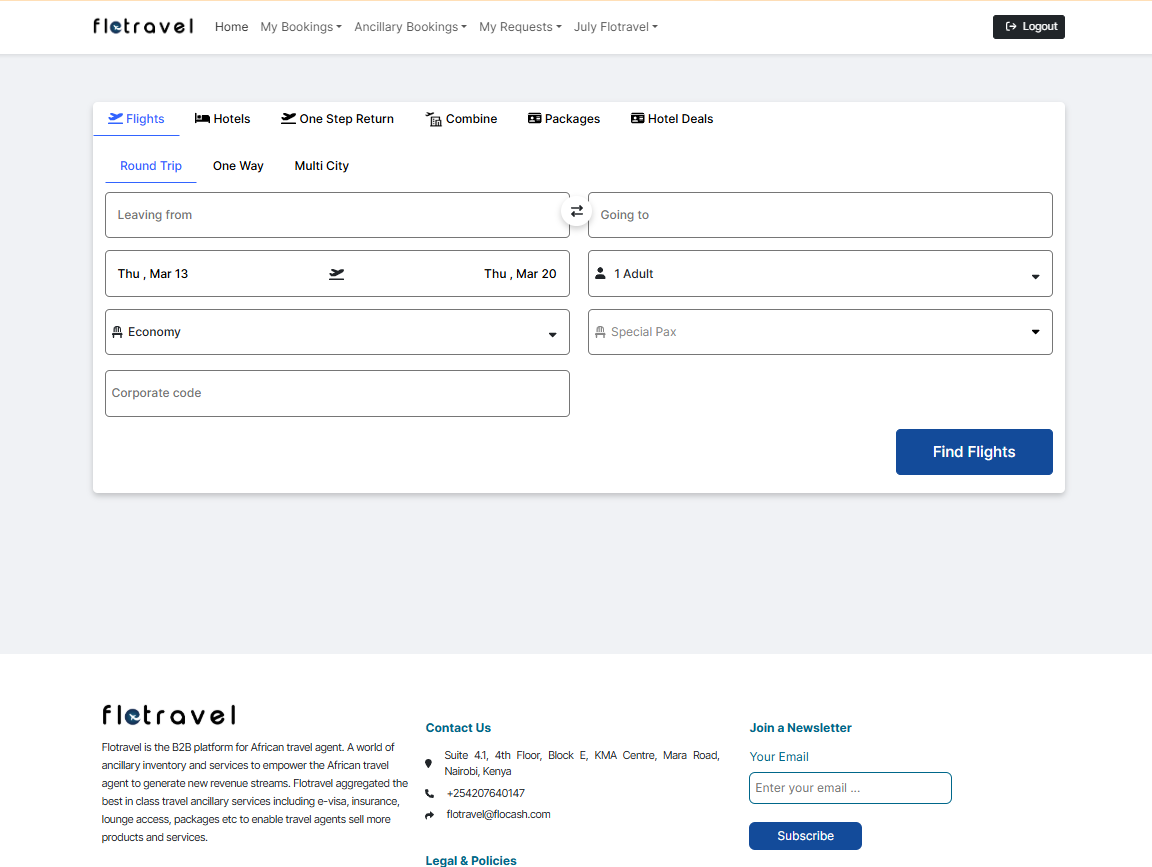Swap origin and destination airports icon
Image resolution: width=1152 pixels, height=867 pixels.
[x=577, y=212]
